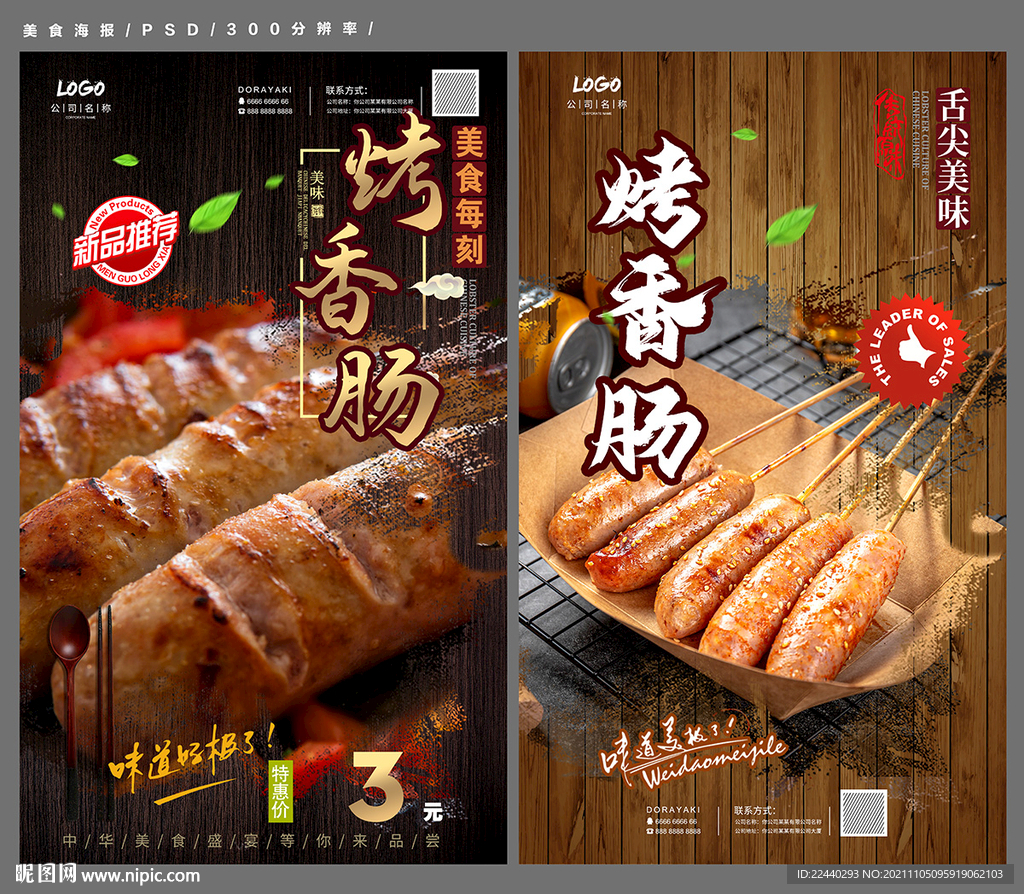Select the white 烤香肠 title on the right poster
1024x894 pixels.
(x=653, y=307)
